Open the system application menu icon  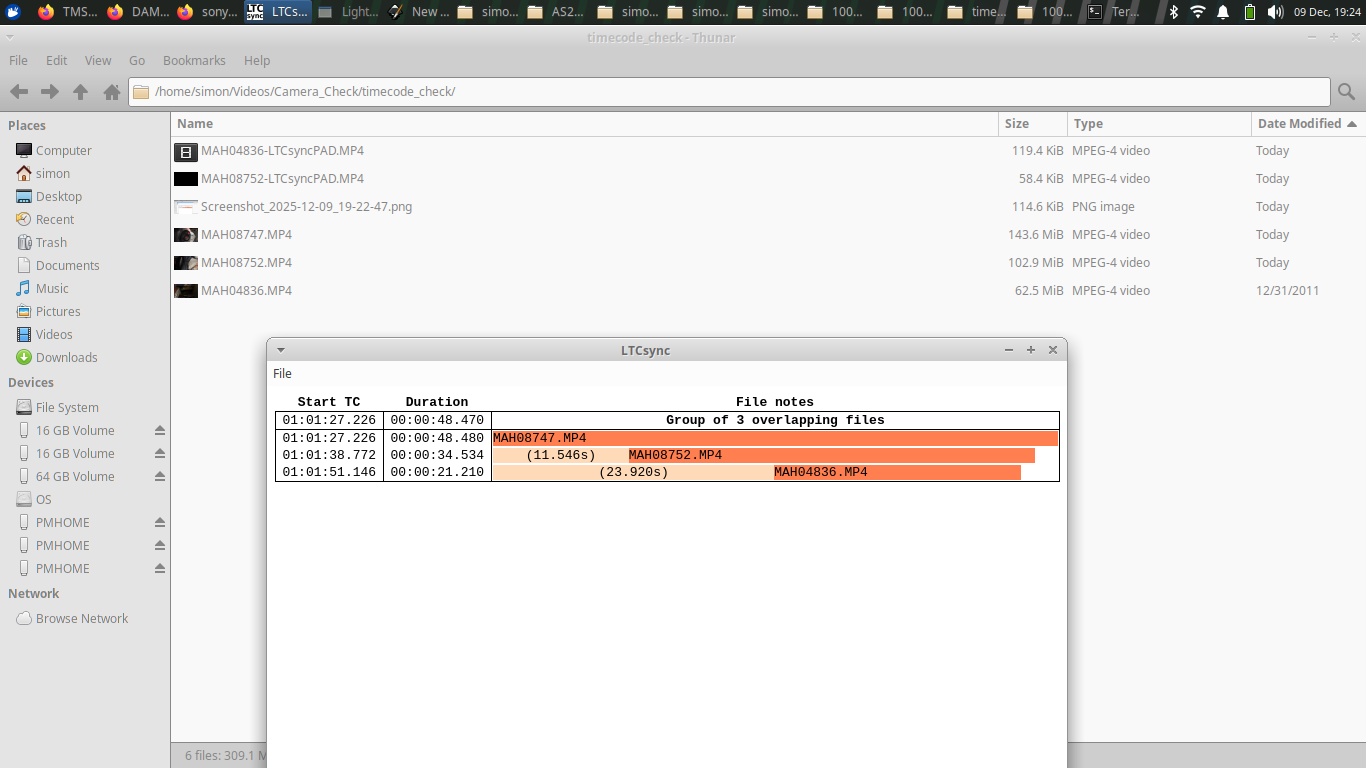(x=14, y=12)
